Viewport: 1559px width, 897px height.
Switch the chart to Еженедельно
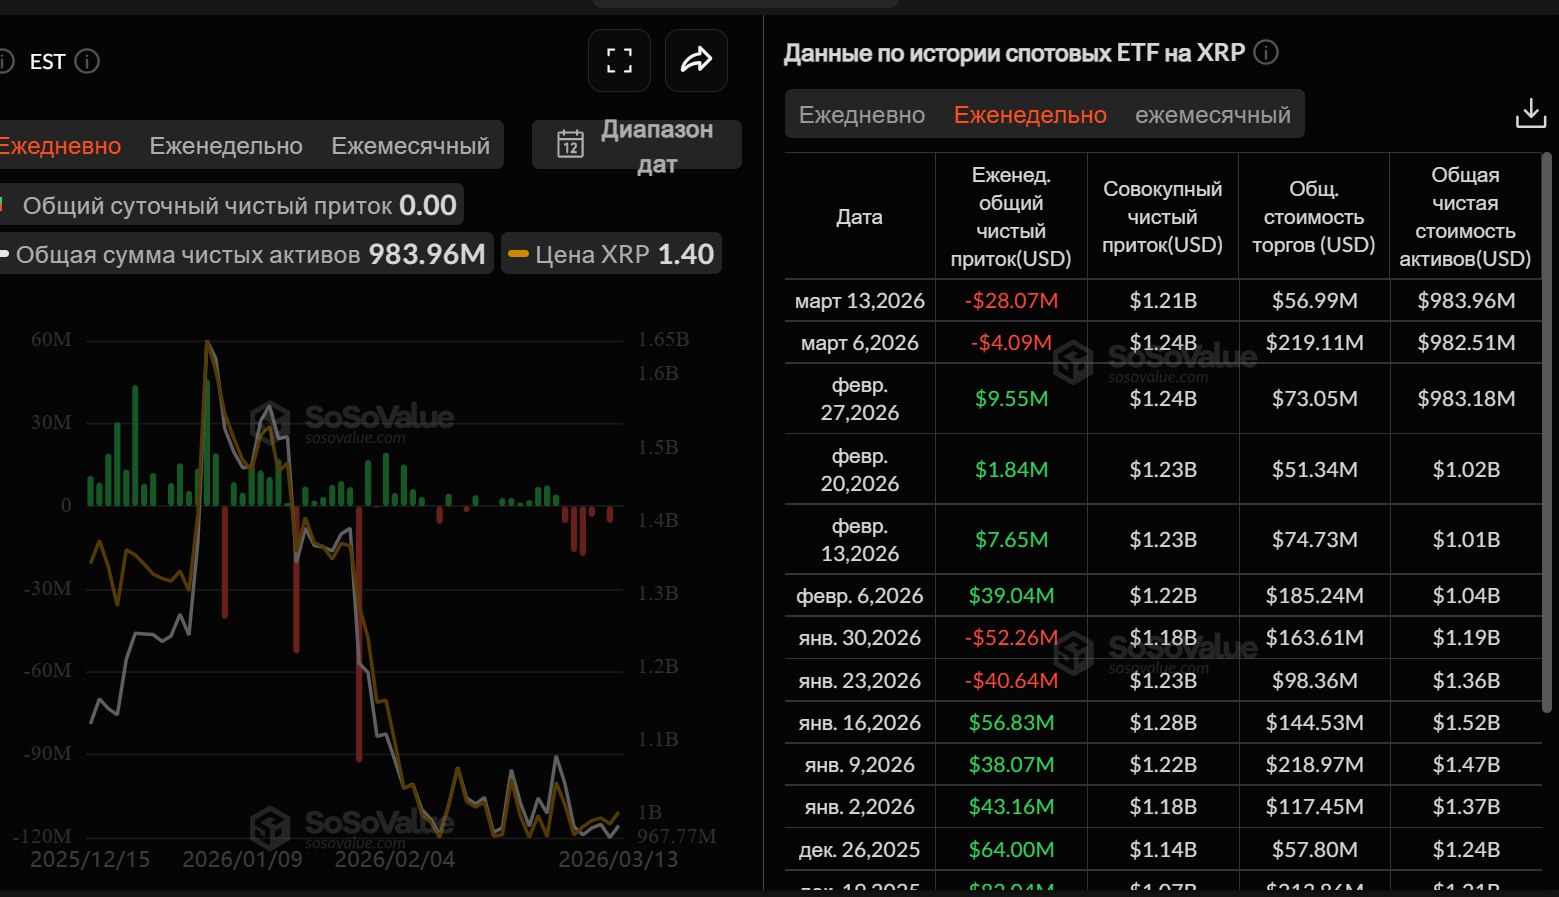tap(226, 146)
